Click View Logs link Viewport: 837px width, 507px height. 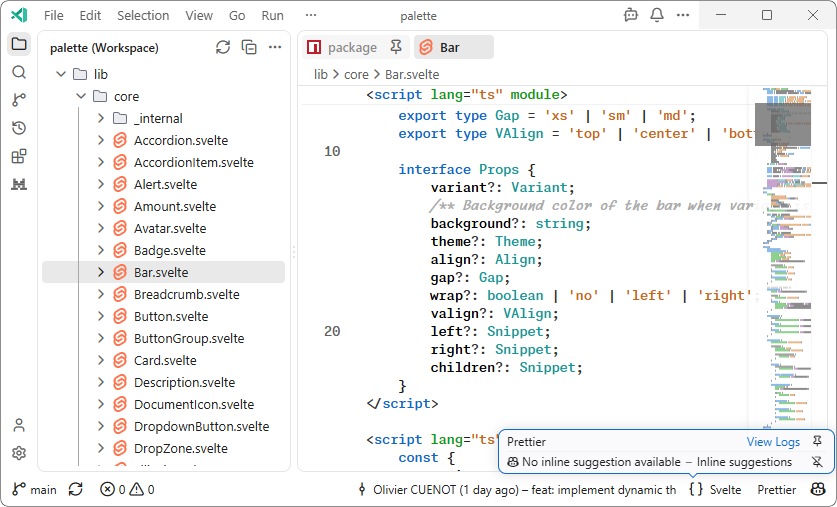point(773,441)
